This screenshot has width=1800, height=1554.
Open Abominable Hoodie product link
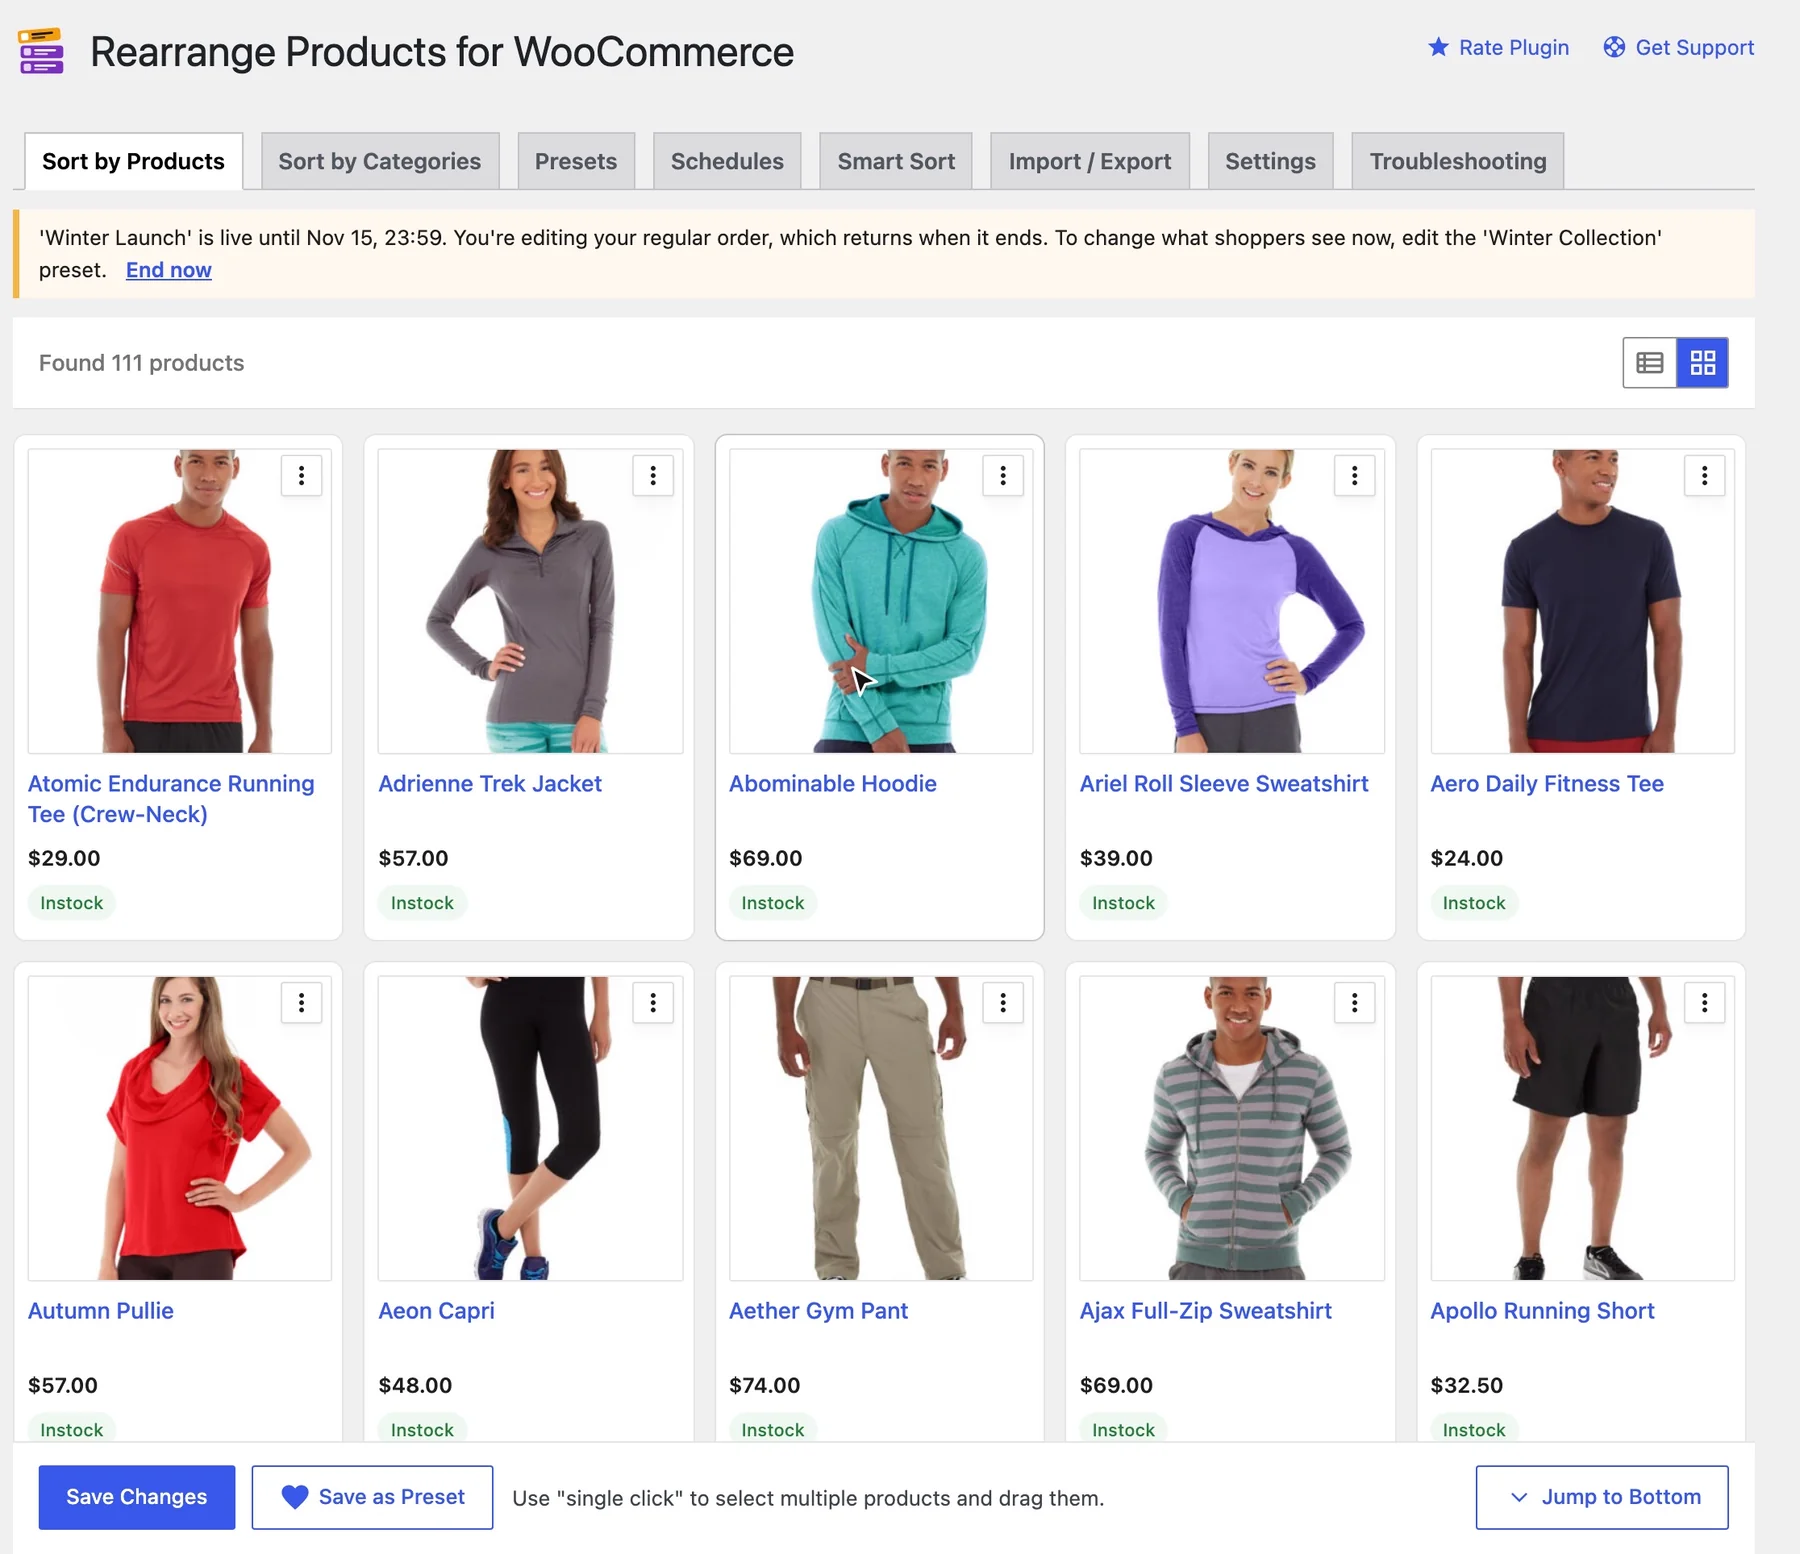coord(833,784)
